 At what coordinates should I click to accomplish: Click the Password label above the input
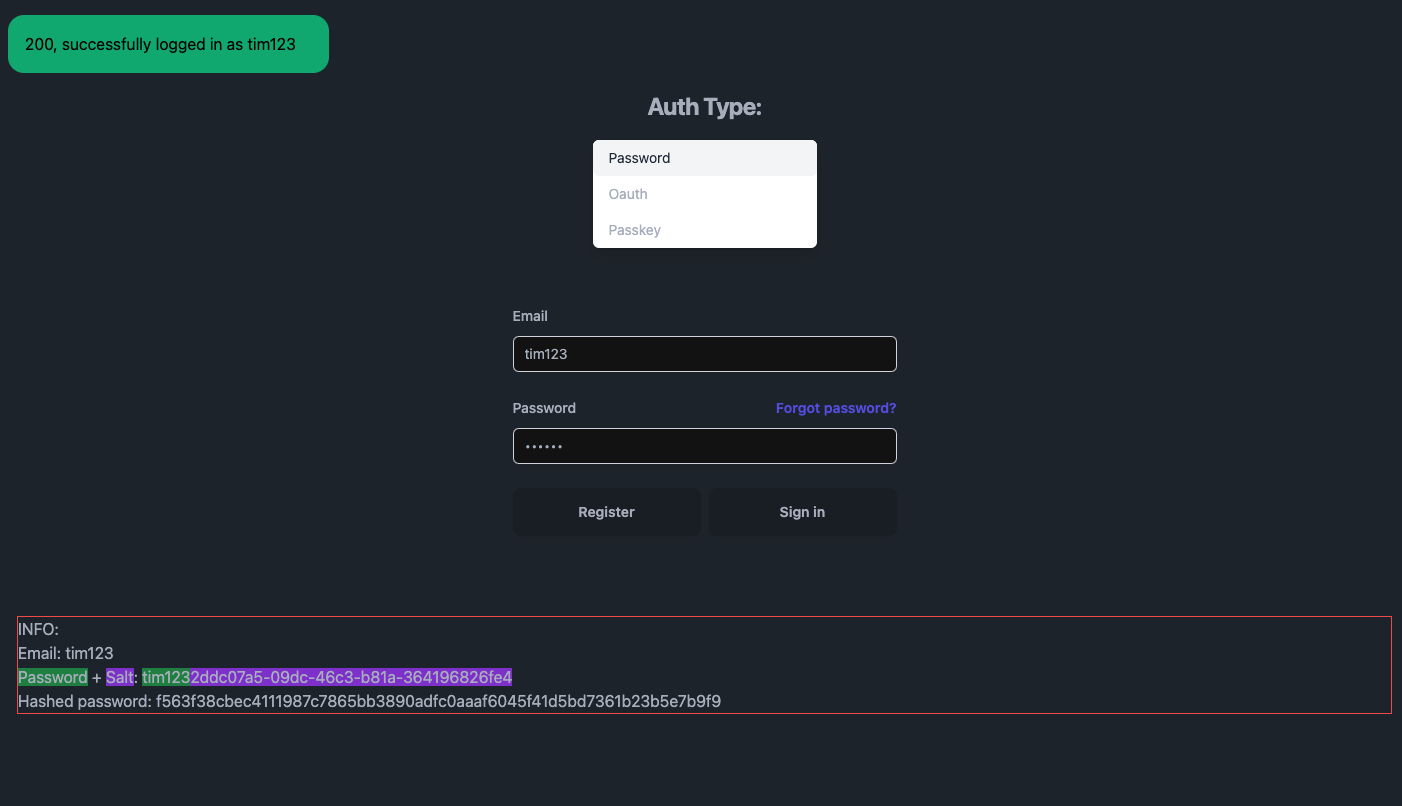(x=544, y=408)
